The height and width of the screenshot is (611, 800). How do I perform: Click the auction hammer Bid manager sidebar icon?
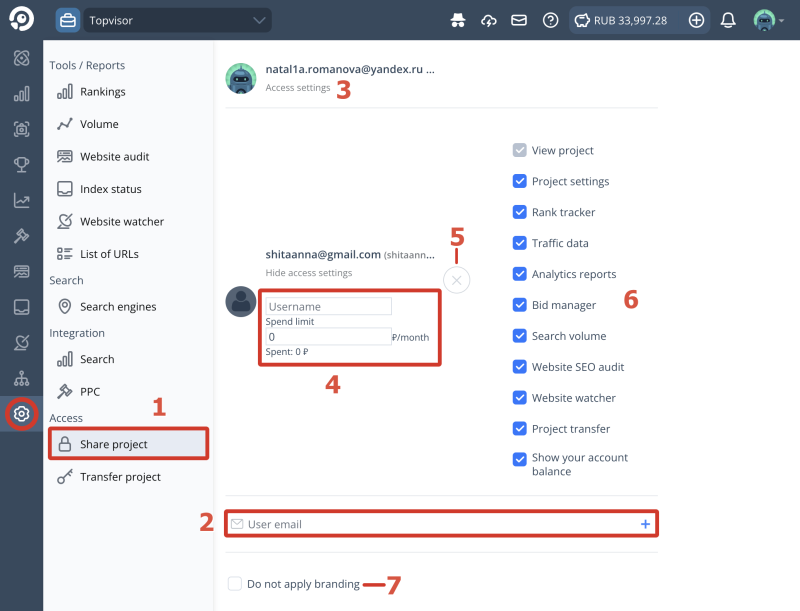[x=21, y=236]
